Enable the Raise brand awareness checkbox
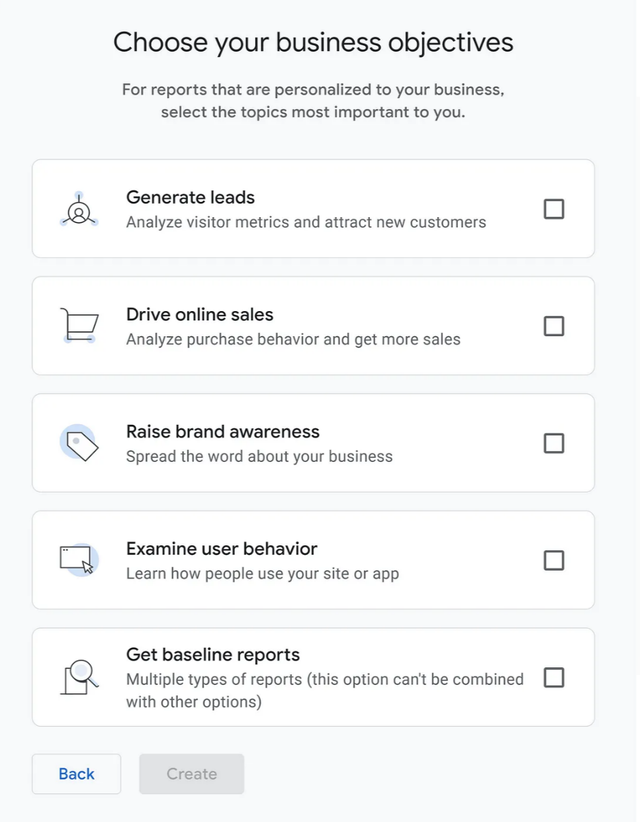The height and width of the screenshot is (822, 640). [553, 443]
